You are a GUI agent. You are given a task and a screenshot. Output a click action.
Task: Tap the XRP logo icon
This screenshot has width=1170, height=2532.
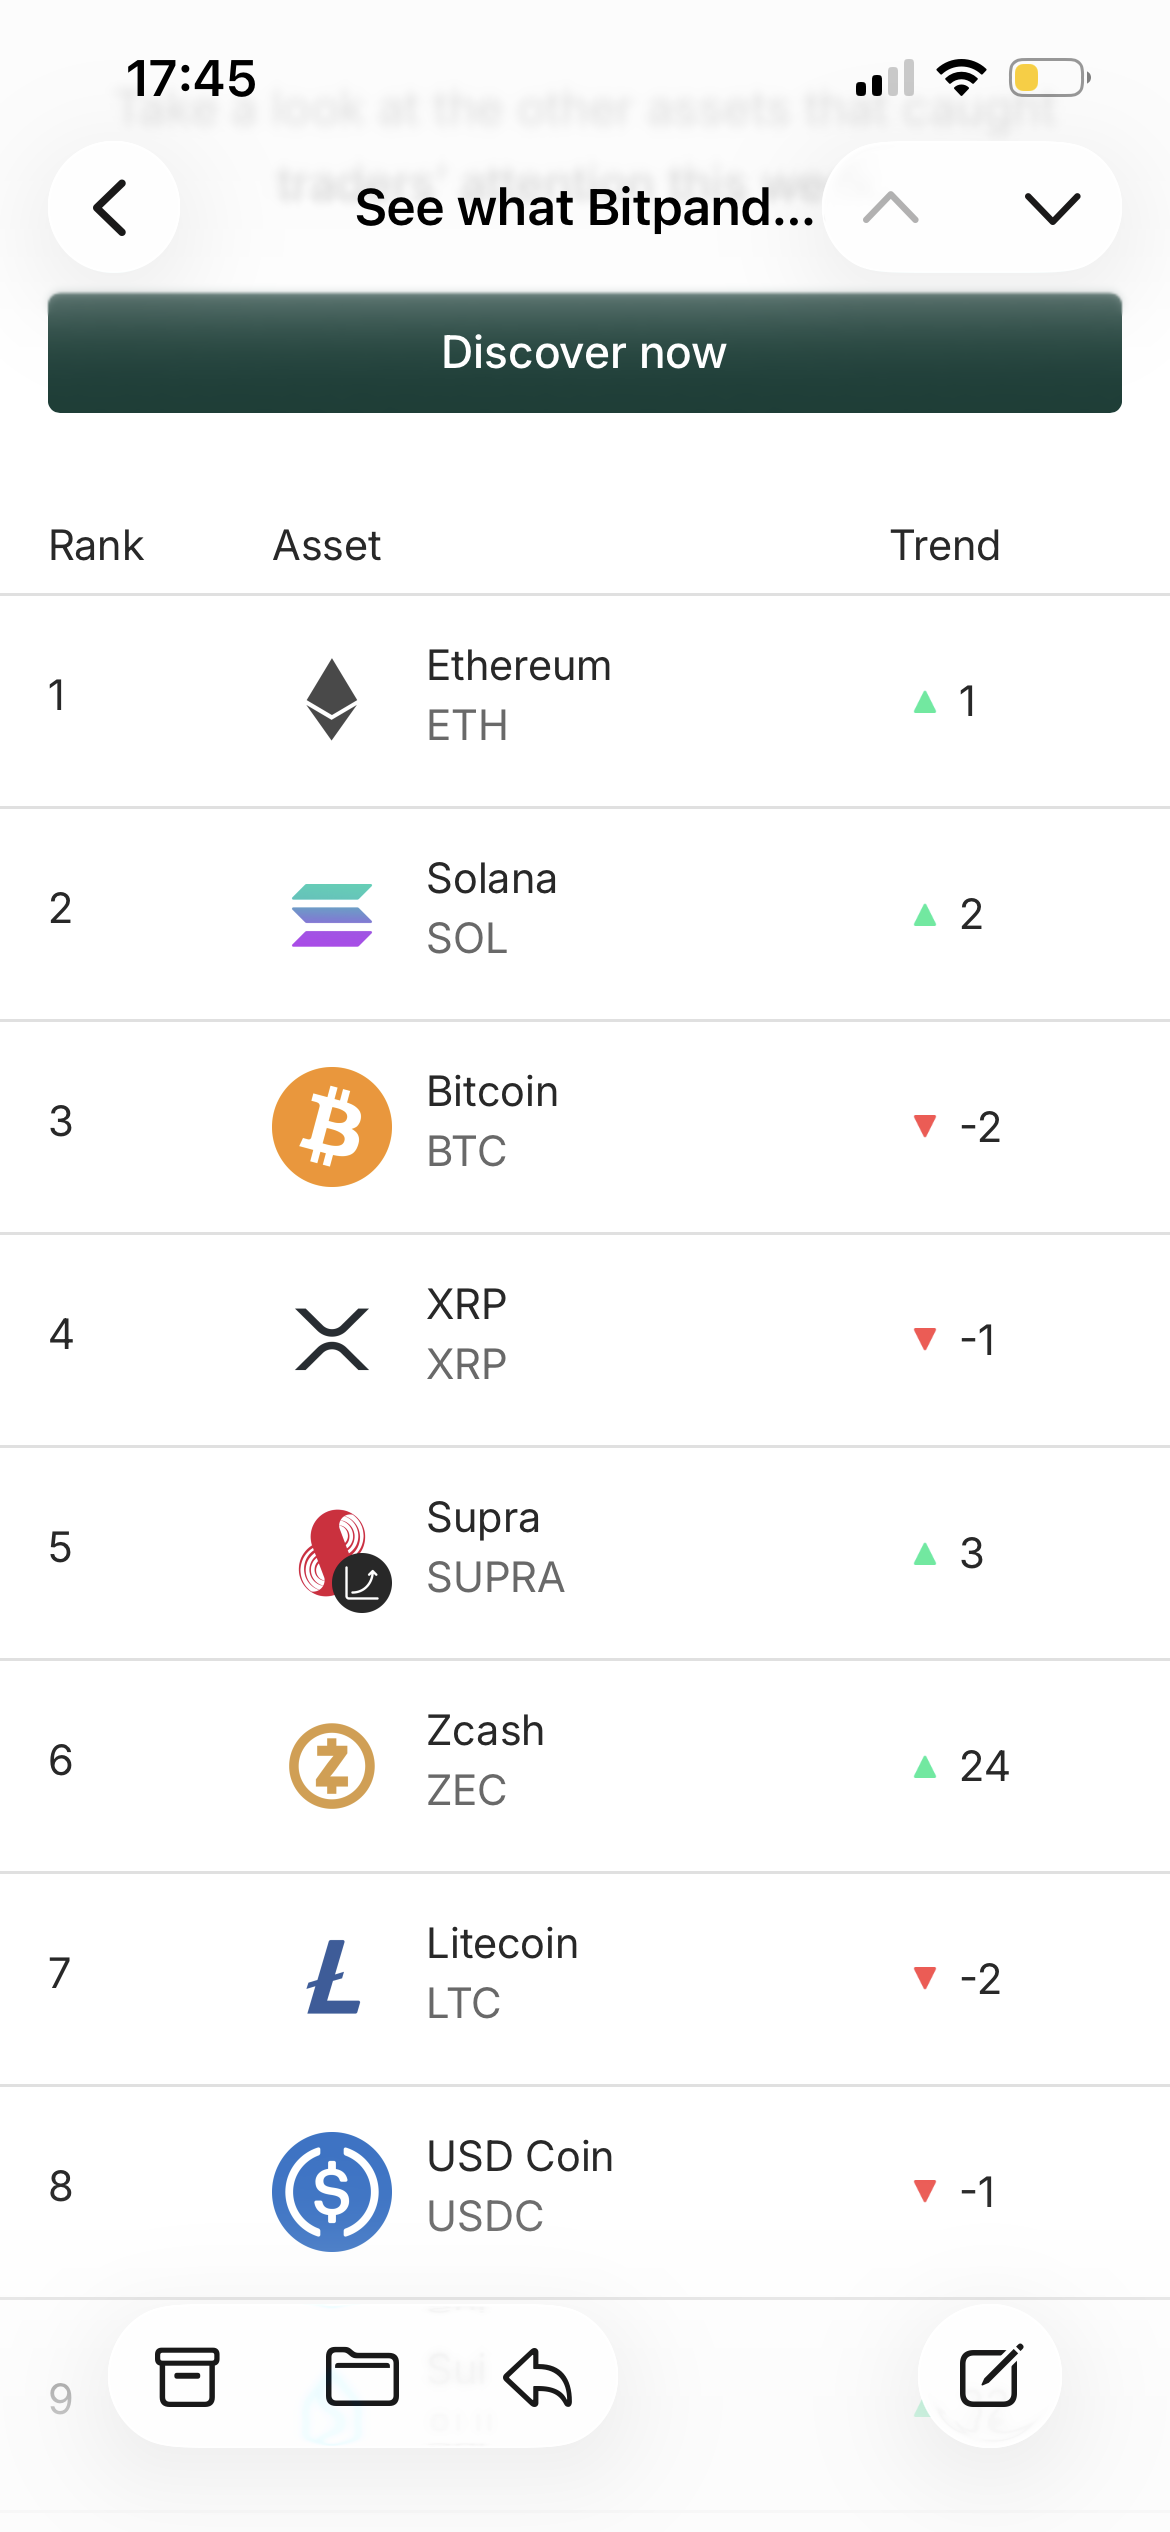[x=332, y=1339]
